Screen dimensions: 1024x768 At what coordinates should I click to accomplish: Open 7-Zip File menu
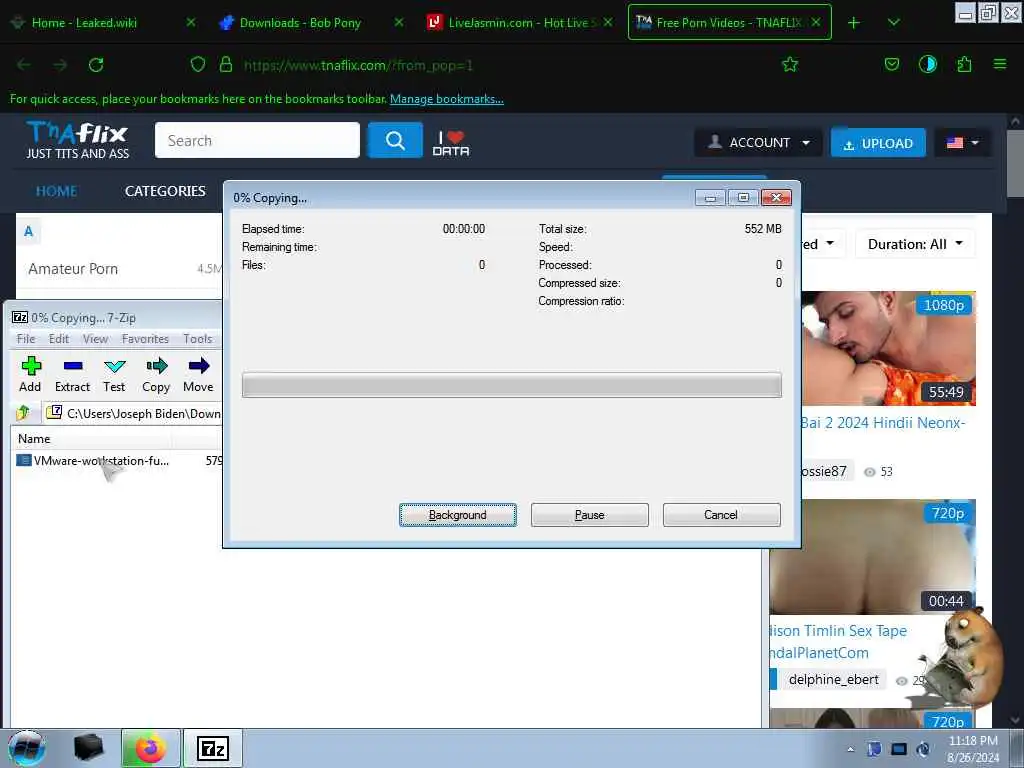[x=26, y=338]
